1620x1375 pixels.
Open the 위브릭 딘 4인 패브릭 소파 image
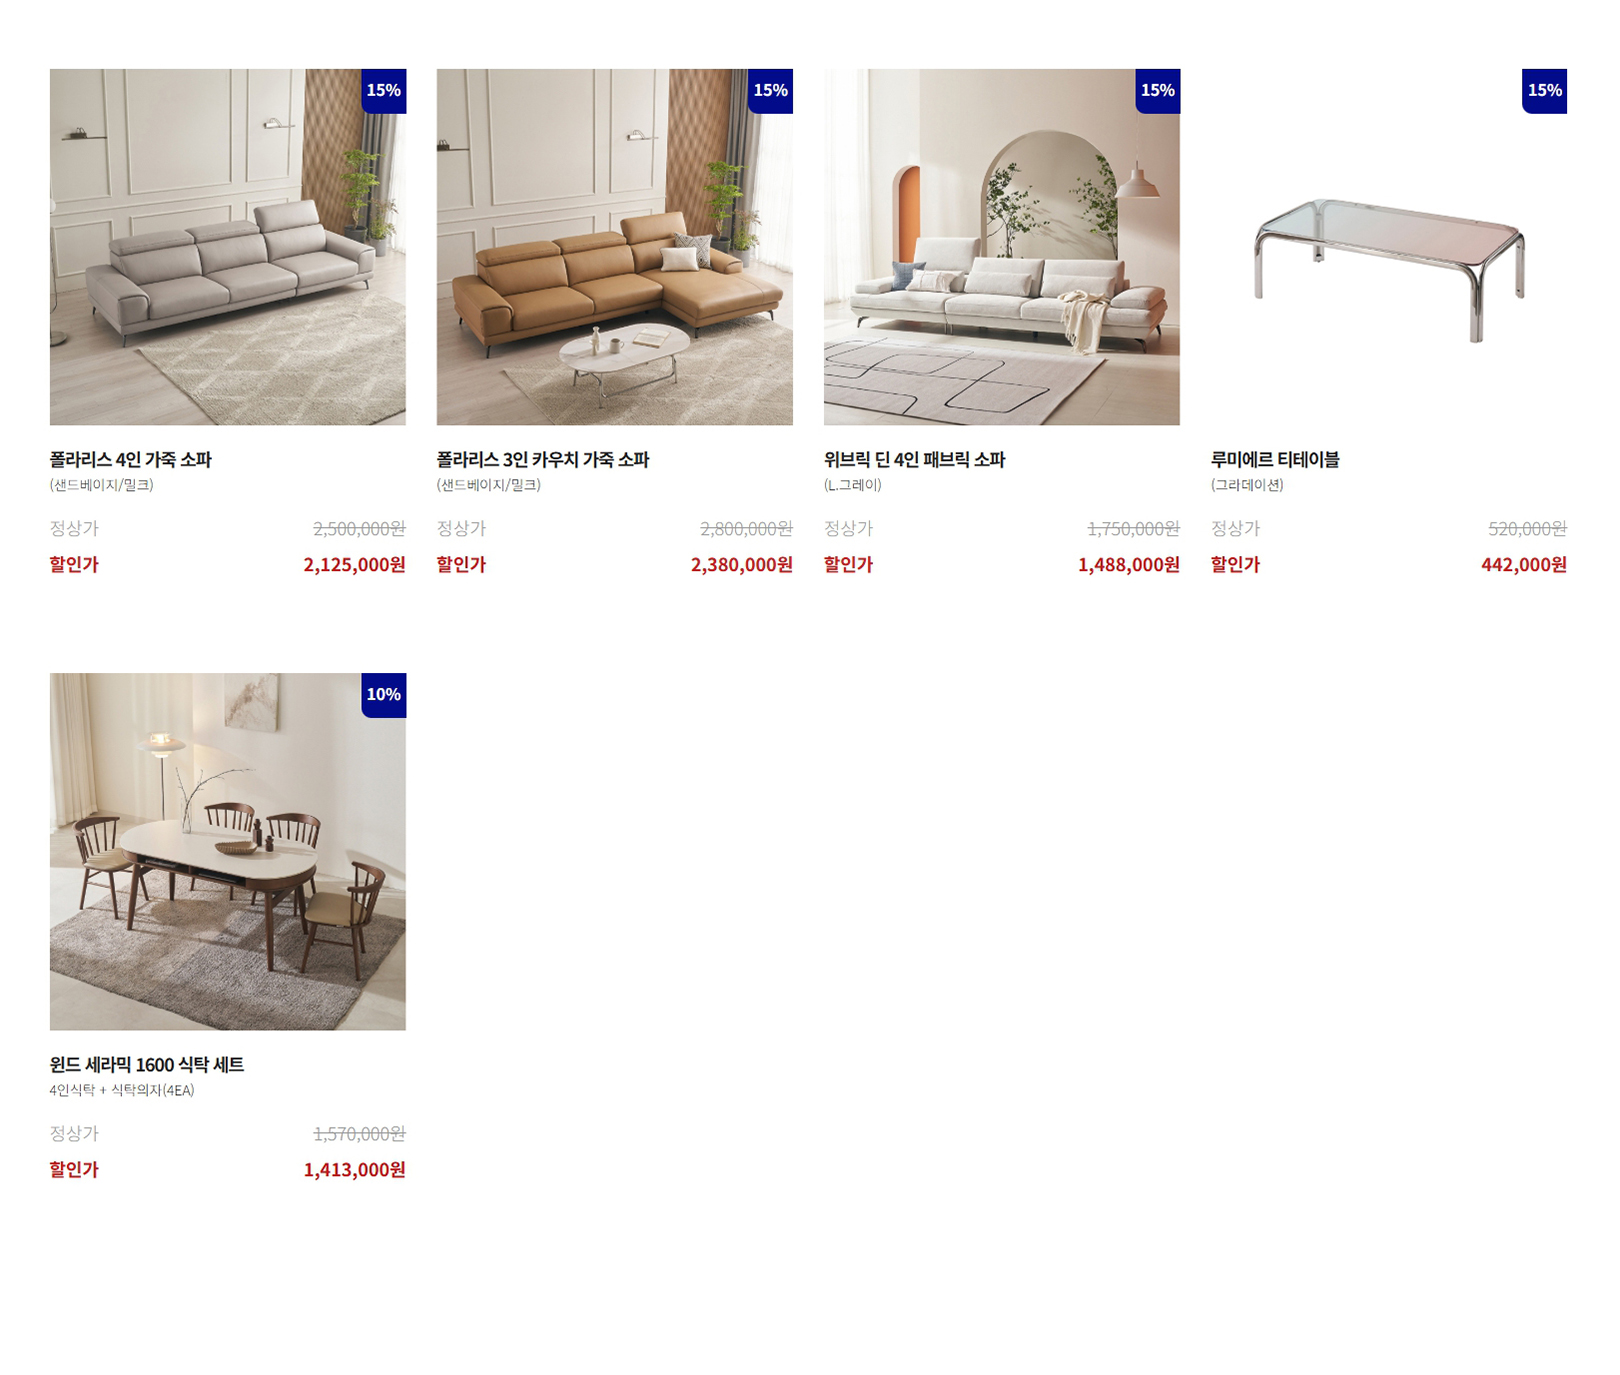(x=1001, y=247)
